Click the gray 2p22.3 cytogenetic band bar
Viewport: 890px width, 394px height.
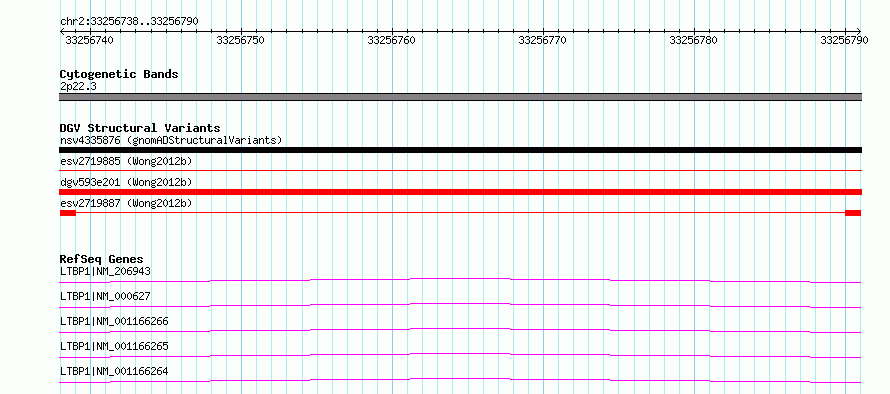[460, 97]
